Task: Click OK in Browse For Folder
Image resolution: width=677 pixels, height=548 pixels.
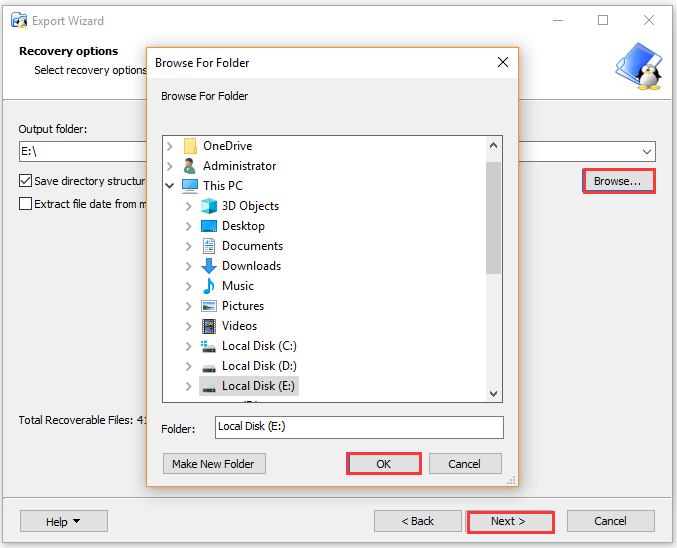Action: (x=383, y=464)
